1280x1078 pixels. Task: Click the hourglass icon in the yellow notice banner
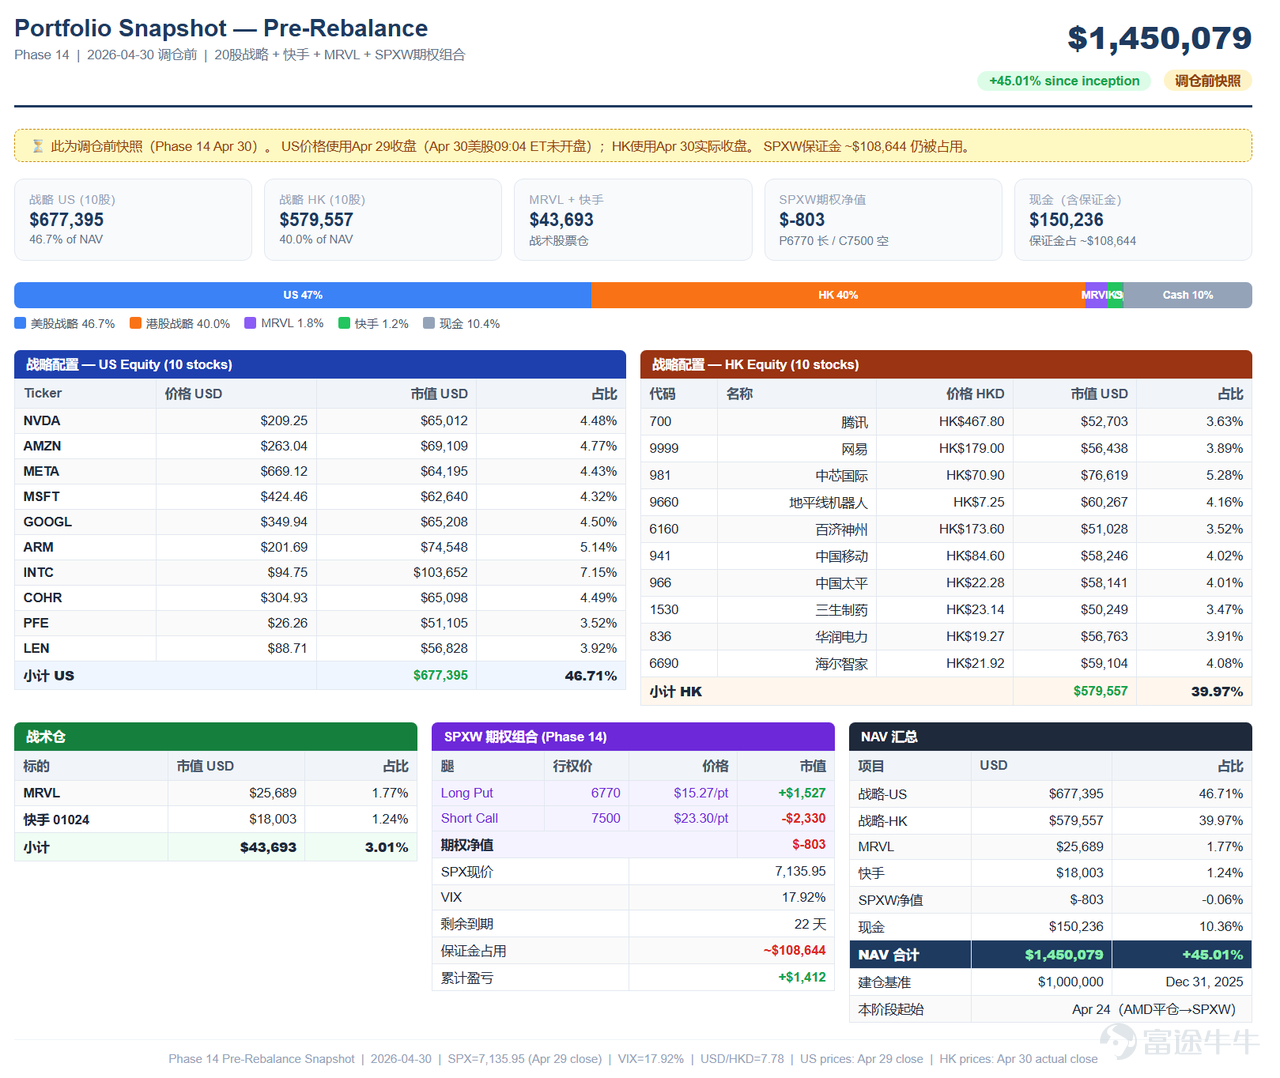[x=37, y=146]
